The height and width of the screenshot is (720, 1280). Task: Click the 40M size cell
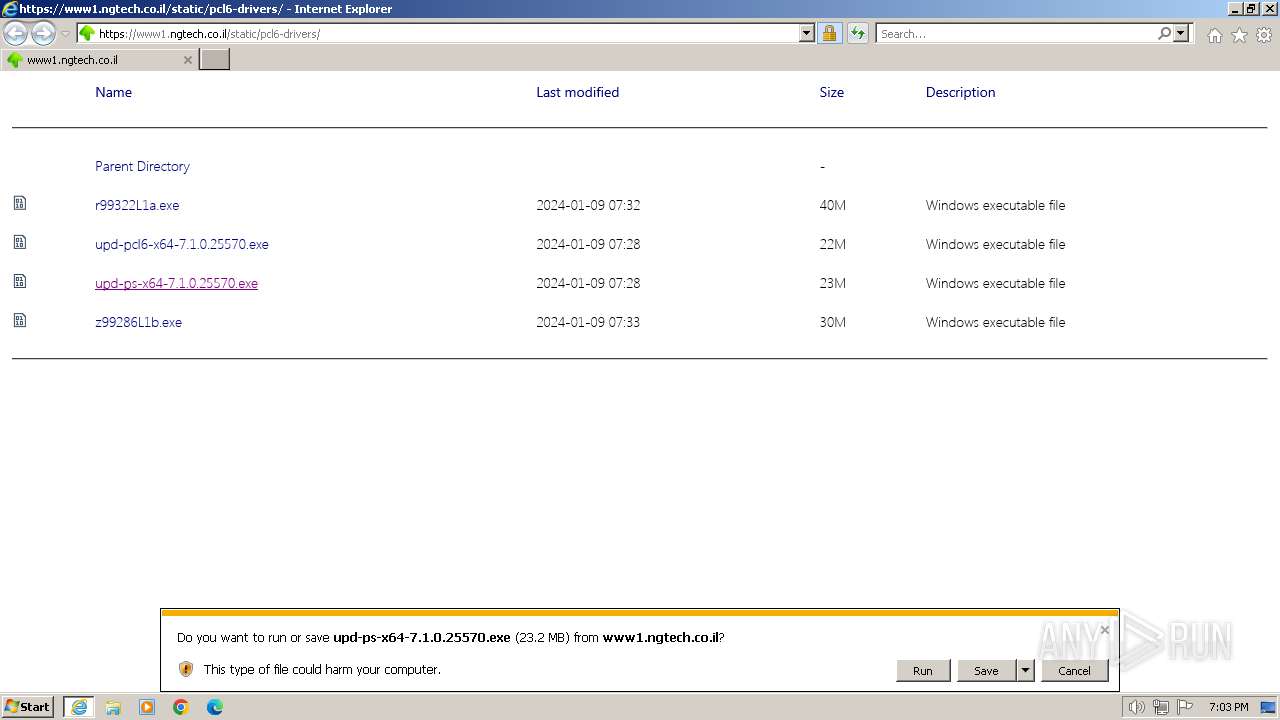(832, 205)
